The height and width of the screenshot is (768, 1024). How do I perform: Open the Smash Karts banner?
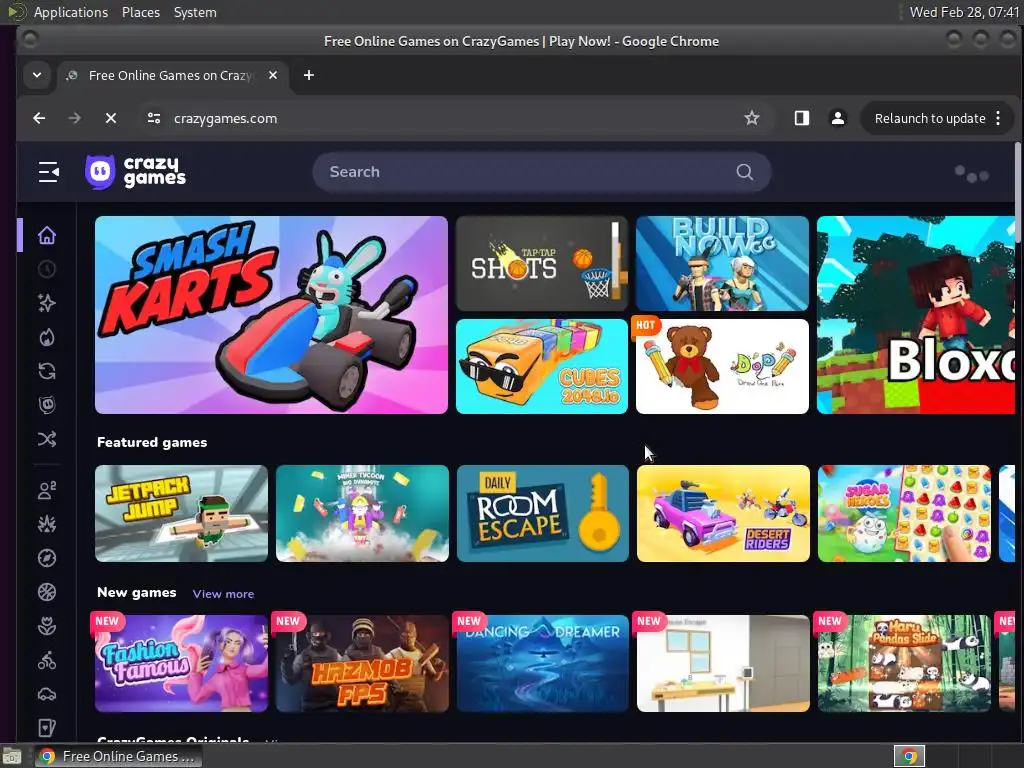(271, 315)
